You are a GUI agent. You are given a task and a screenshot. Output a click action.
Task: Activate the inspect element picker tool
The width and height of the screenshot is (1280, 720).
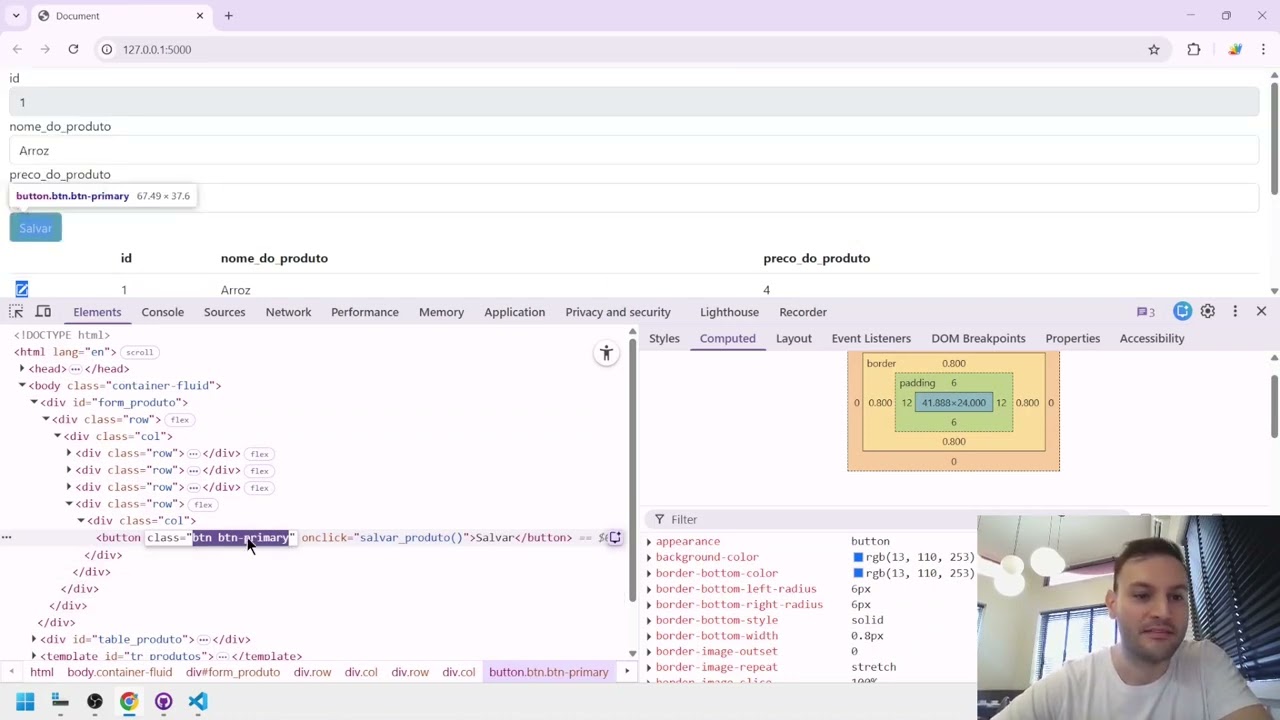tap(16, 312)
